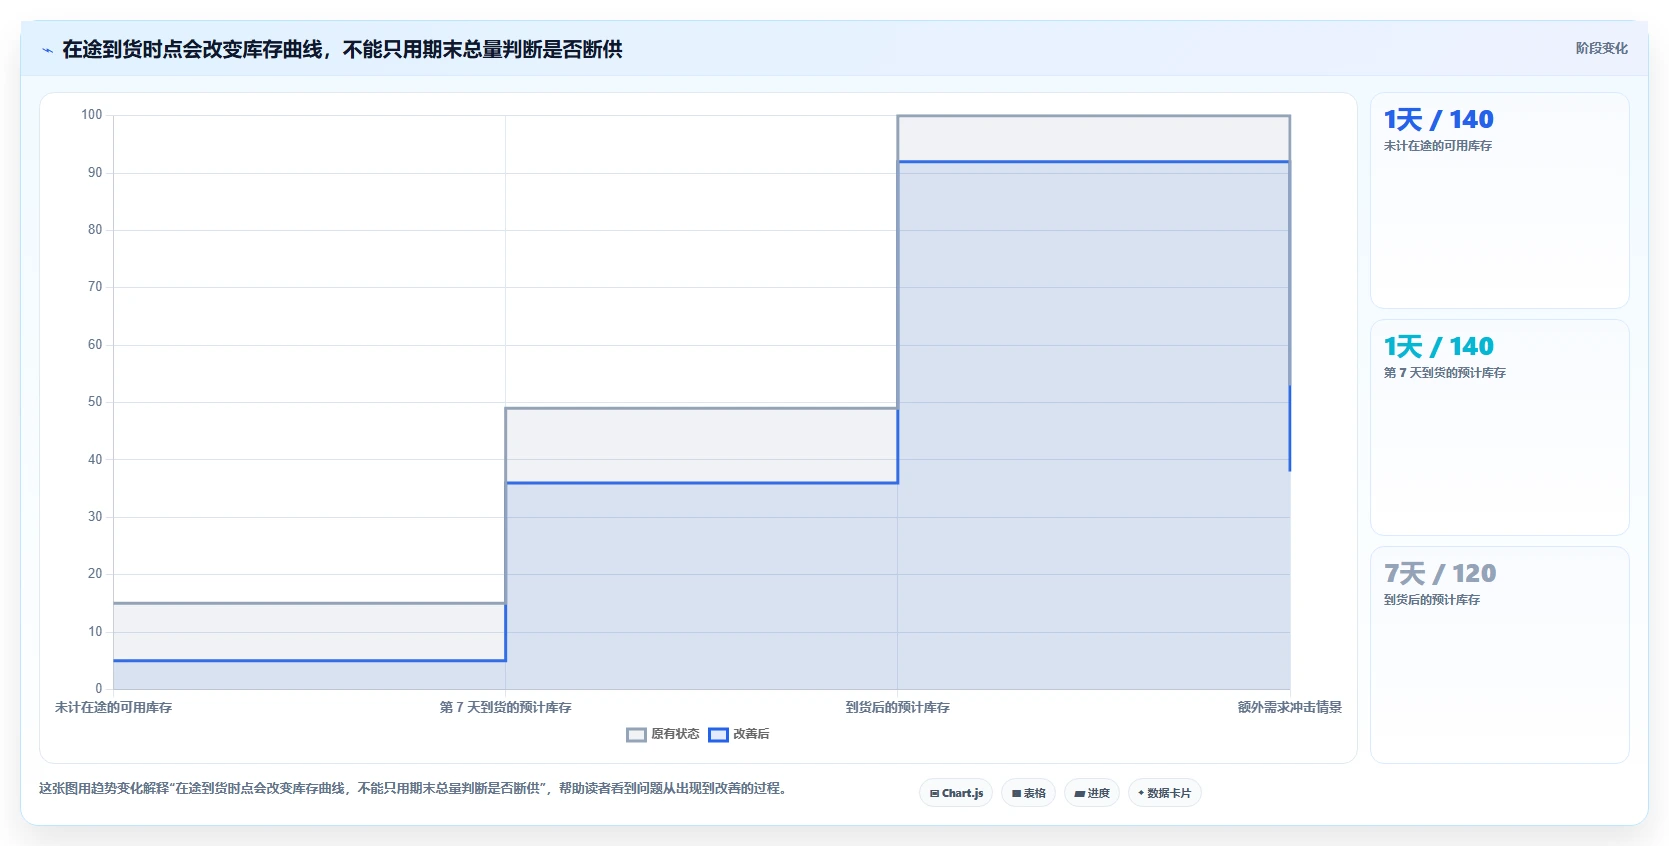Click the y-axis value 60

pos(95,345)
